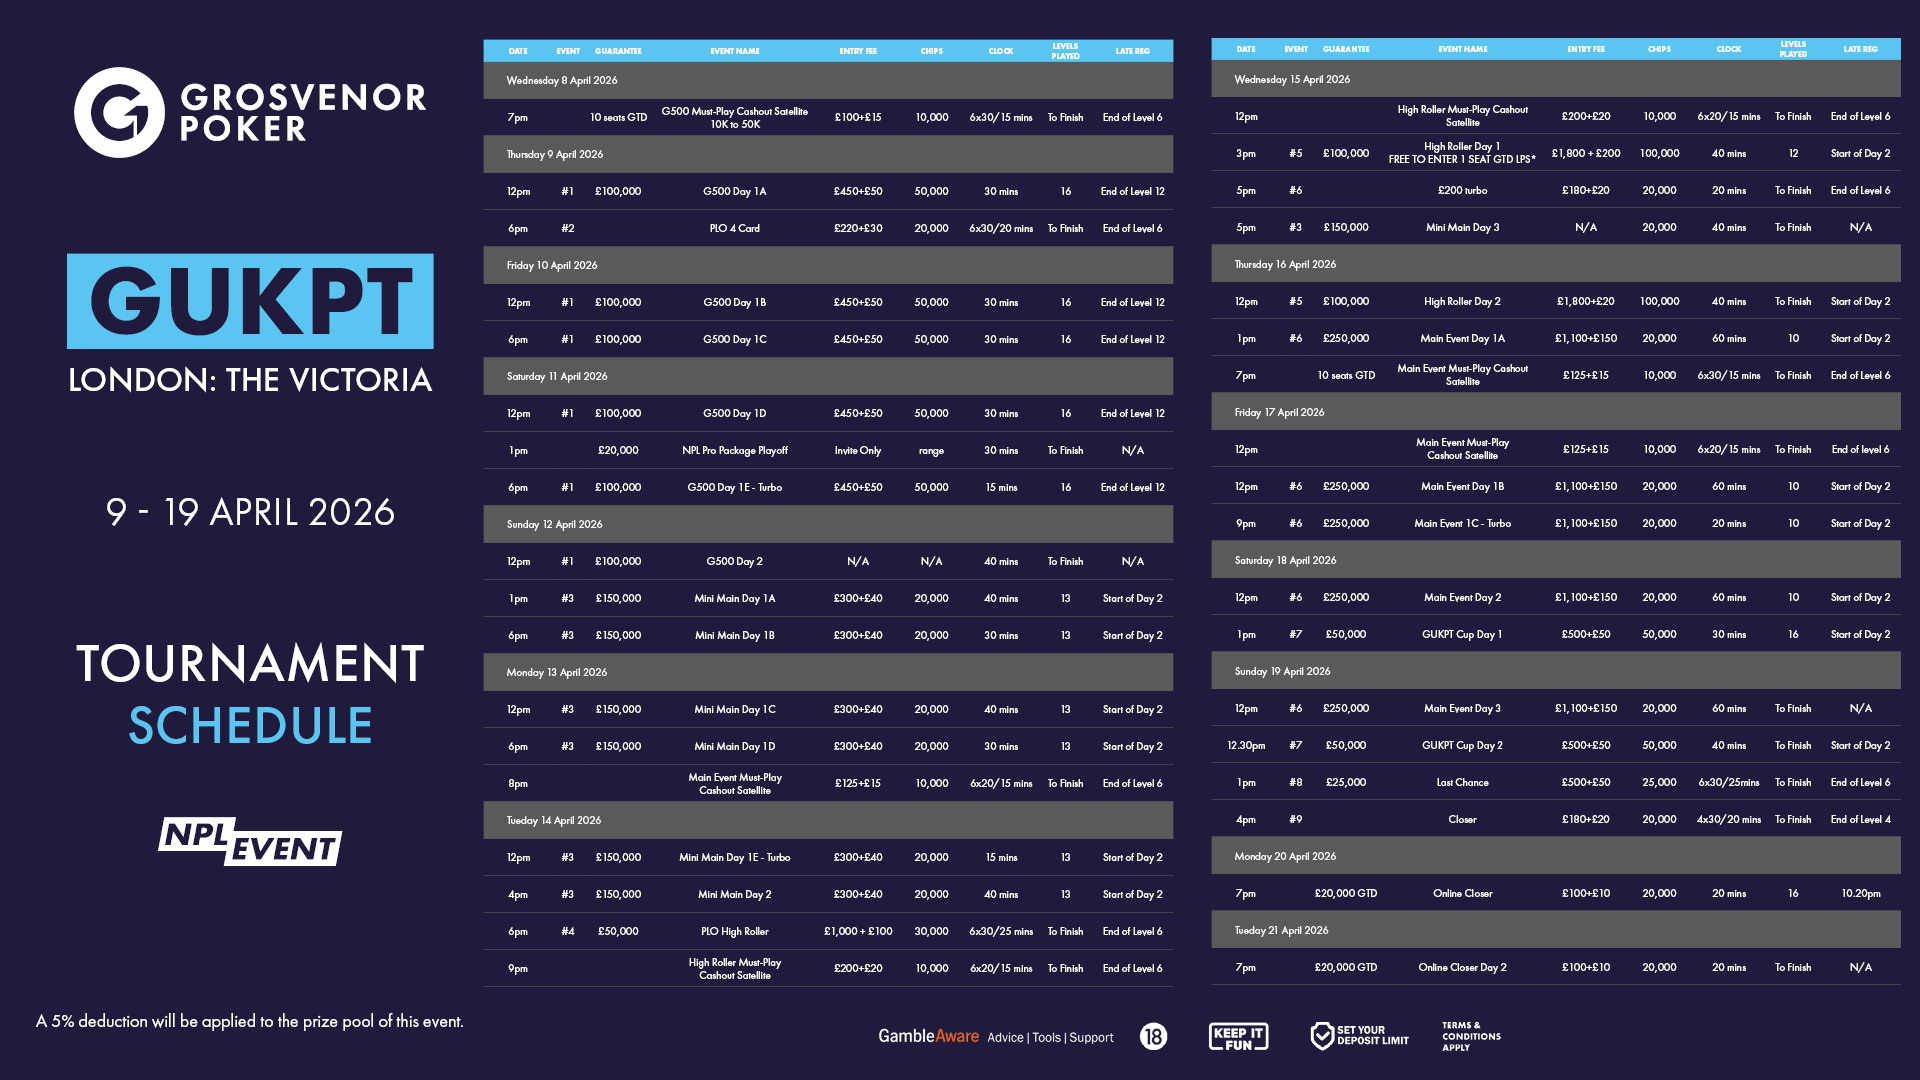
Task: Click the GambleAware logo
Action: pyautogui.click(x=928, y=1036)
